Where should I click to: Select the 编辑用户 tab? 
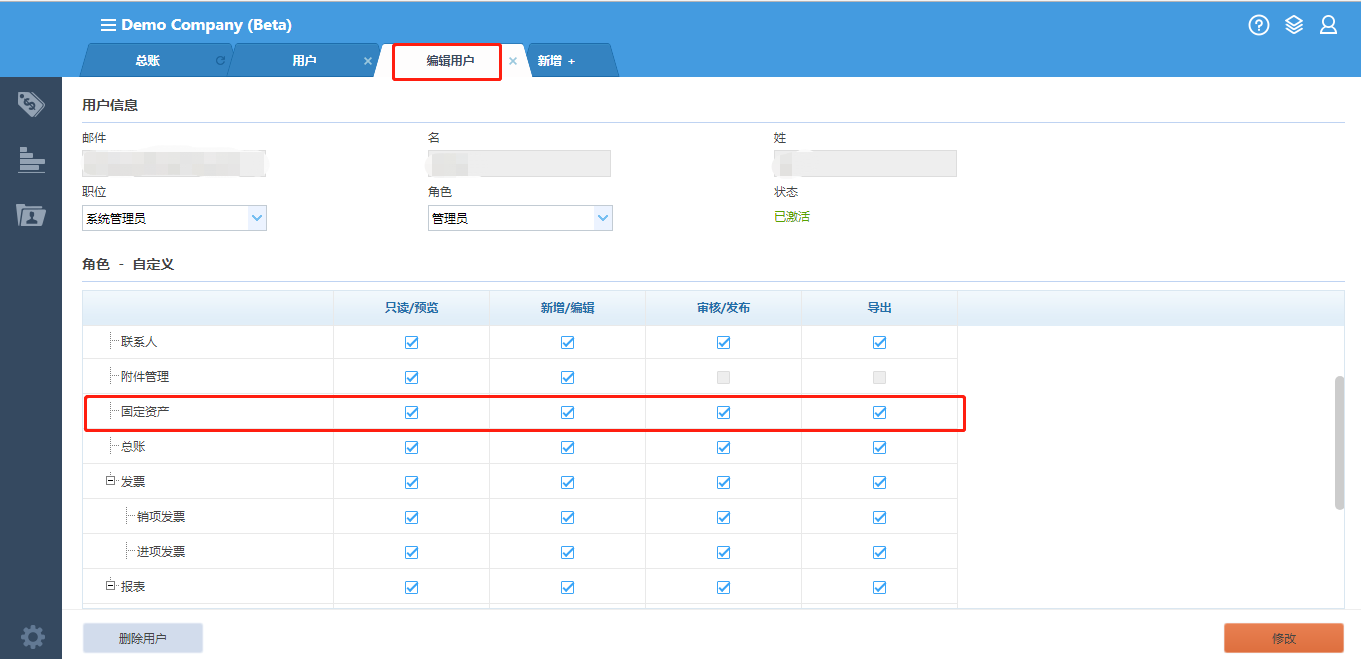click(450, 61)
